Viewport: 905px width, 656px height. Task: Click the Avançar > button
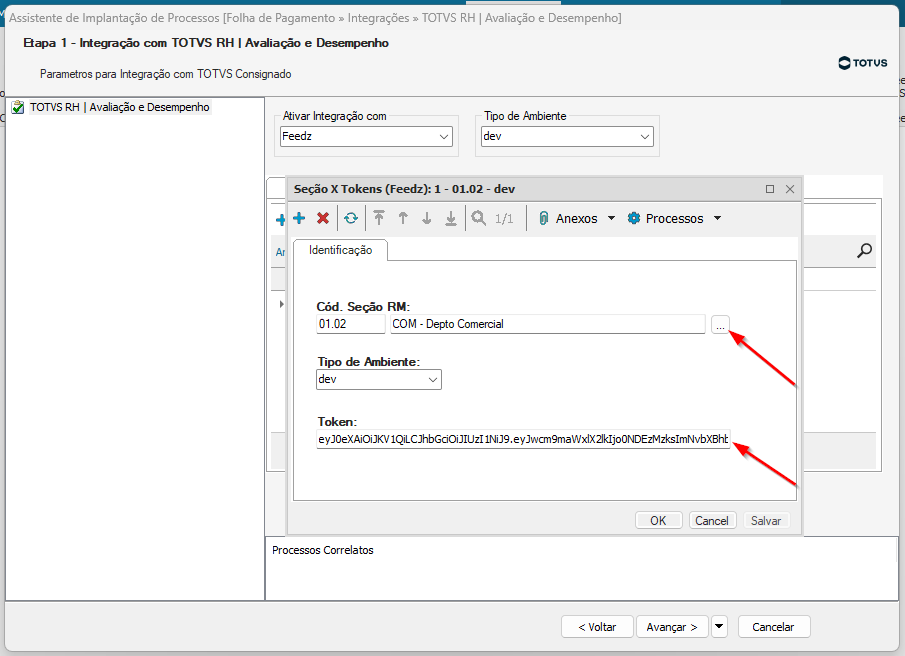click(x=672, y=627)
